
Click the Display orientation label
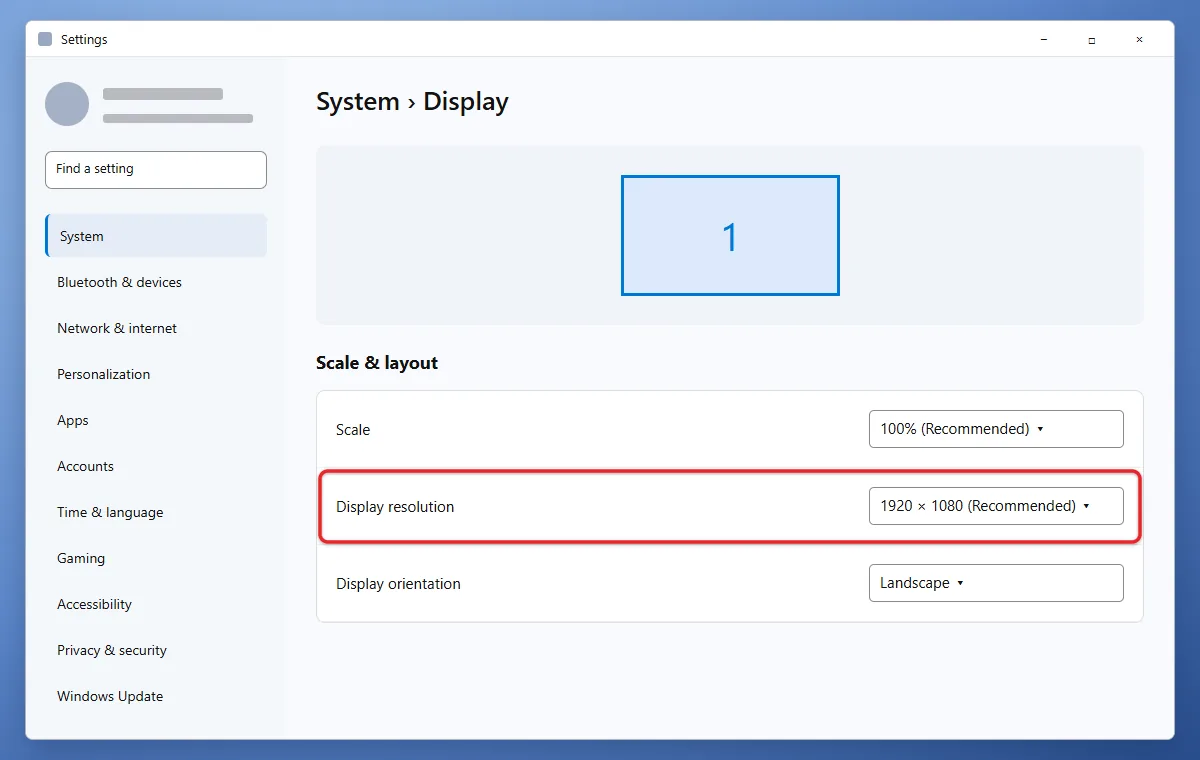click(x=398, y=584)
